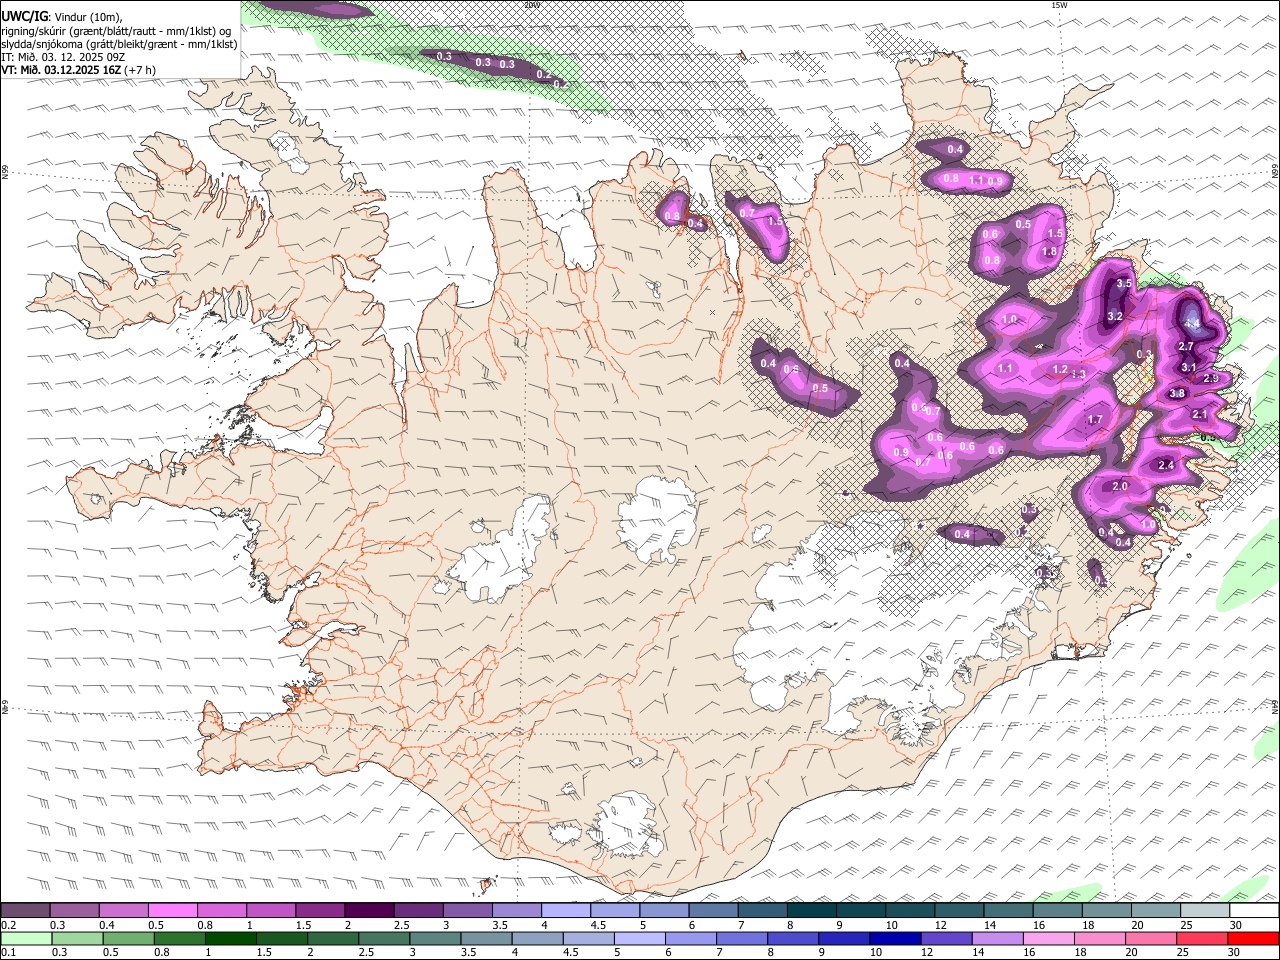Click the 2.0 precipitation value on the map

coord(1120,487)
